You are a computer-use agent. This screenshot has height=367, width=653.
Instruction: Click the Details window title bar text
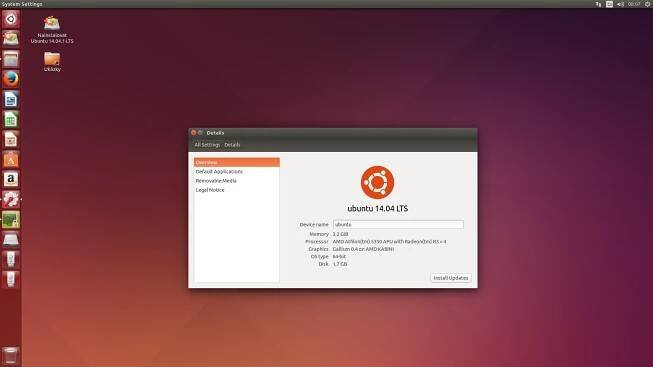click(215, 133)
